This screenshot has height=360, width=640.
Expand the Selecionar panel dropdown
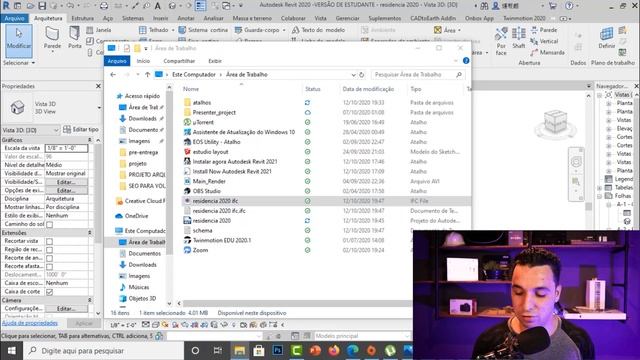click(x=19, y=63)
